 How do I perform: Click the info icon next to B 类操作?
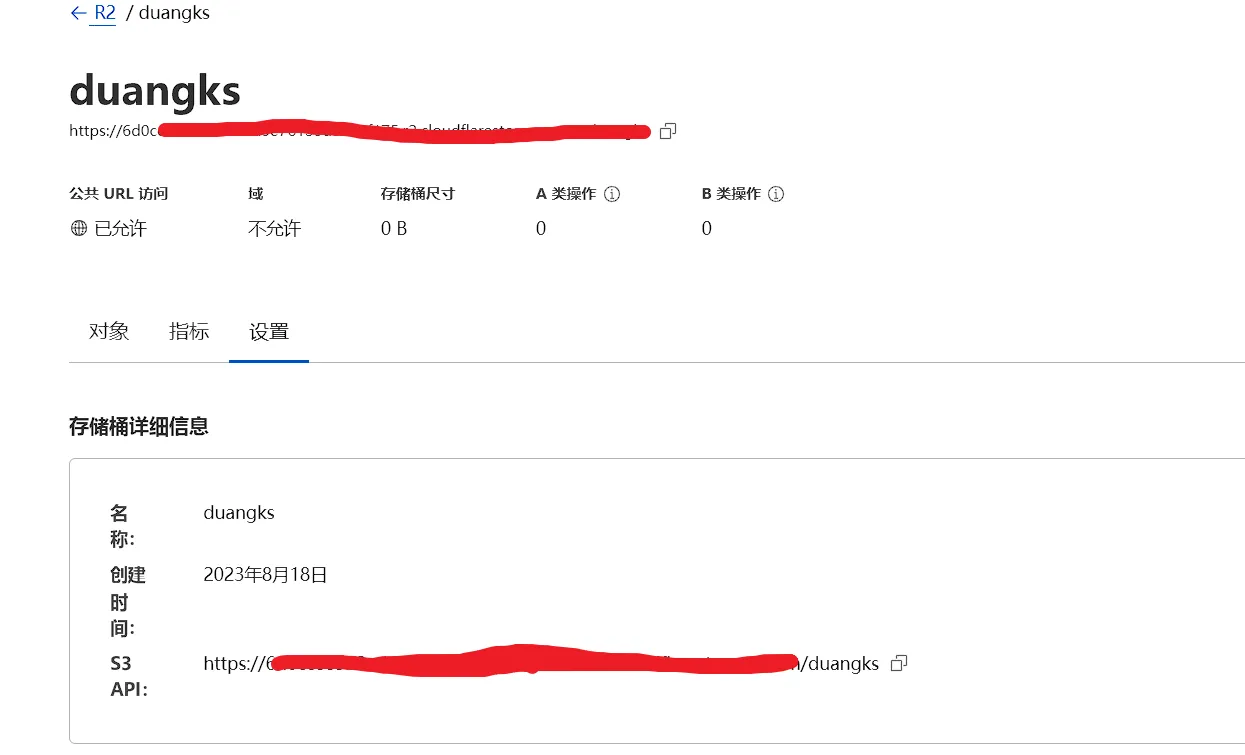[776, 194]
